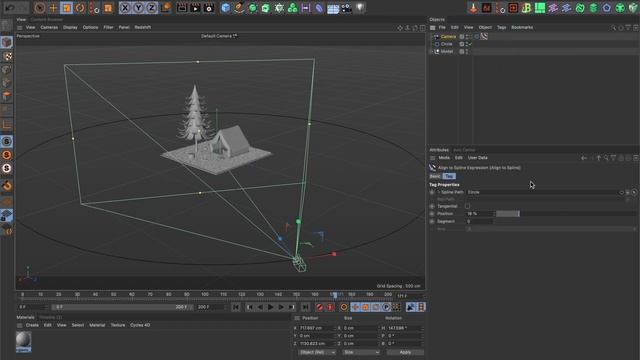640x360 pixels.
Task: Click the Bend deformer icon
Action: (x=319, y=8)
